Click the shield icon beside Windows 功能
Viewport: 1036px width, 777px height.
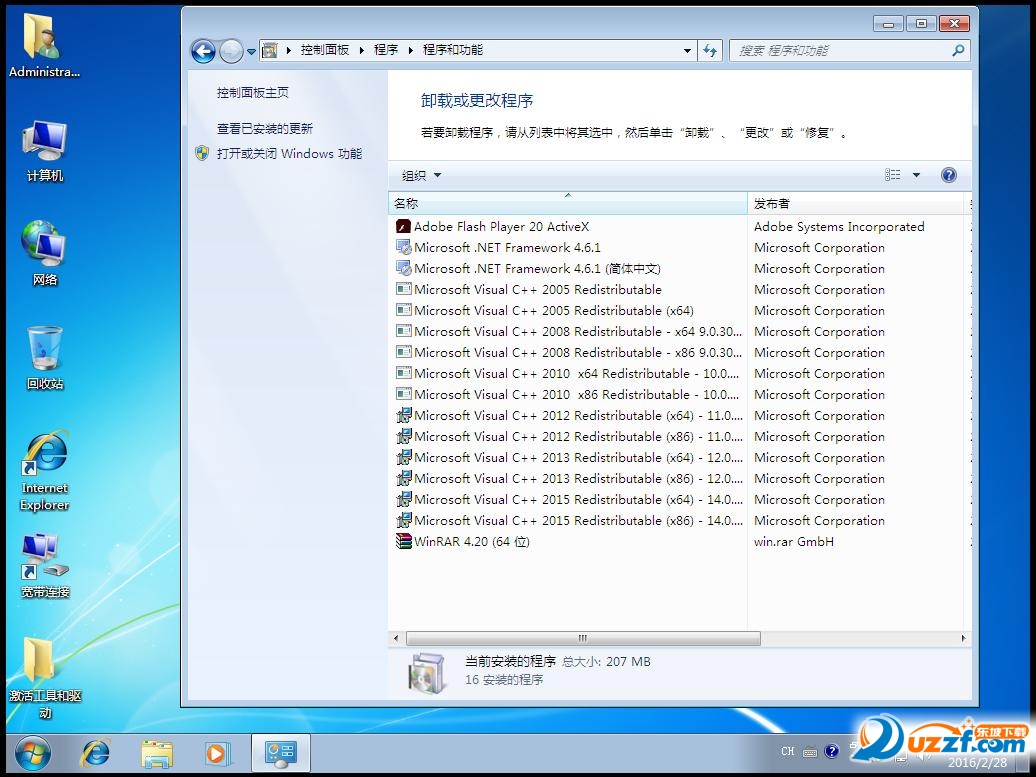pos(202,153)
